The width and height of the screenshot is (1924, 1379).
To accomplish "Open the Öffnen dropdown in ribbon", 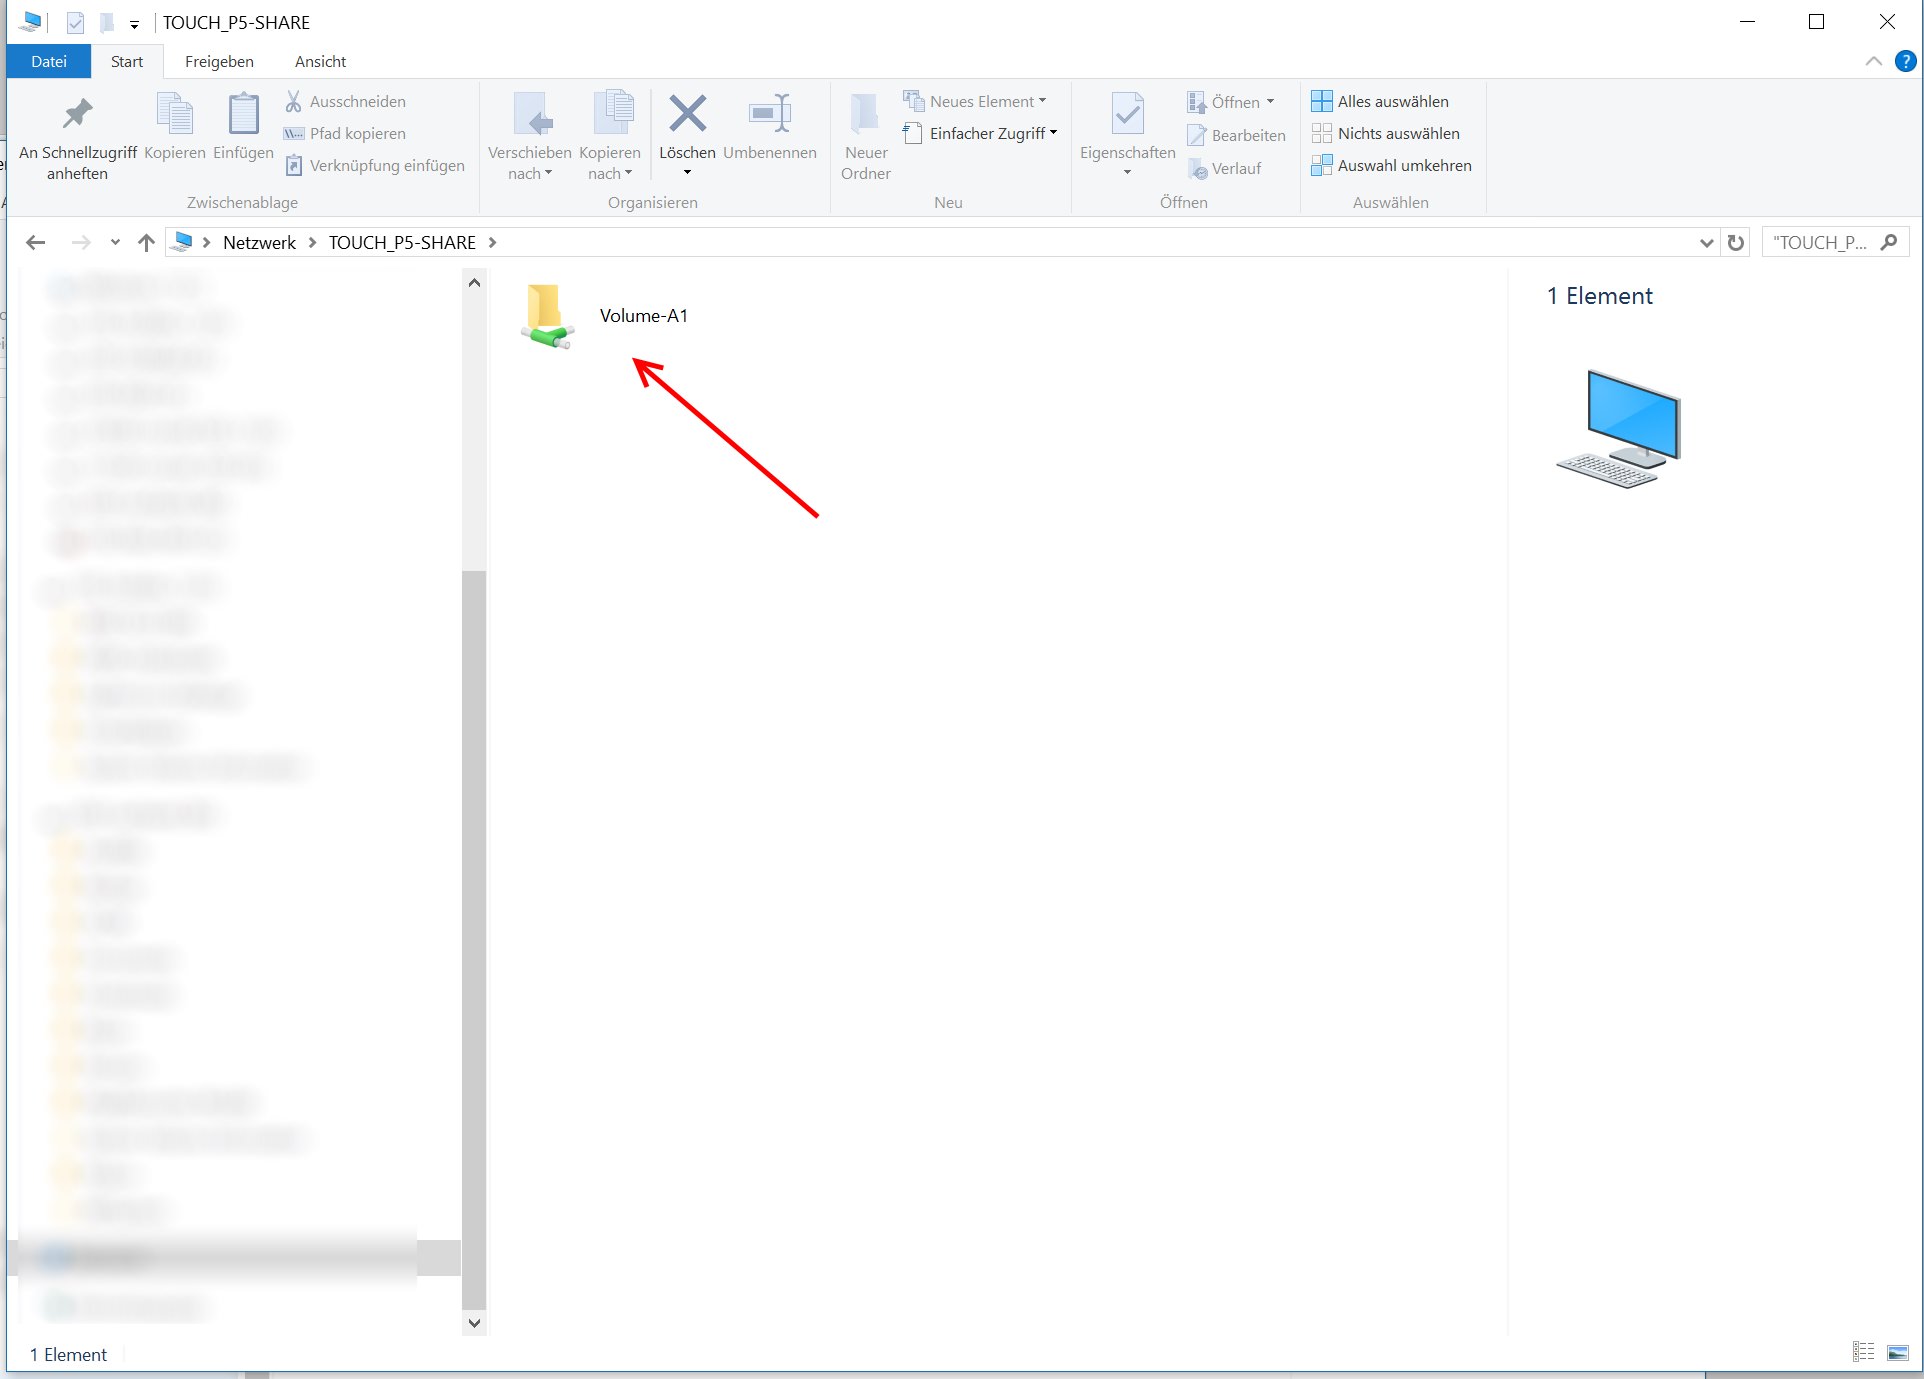I will point(1231,102).
